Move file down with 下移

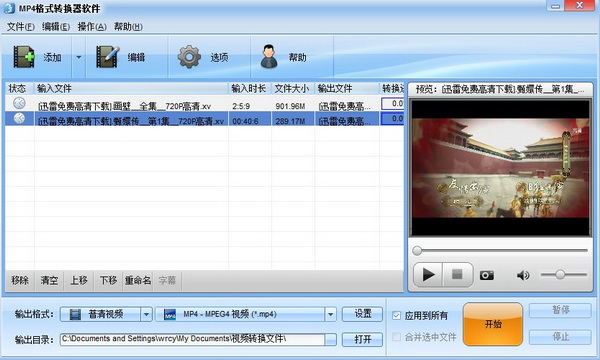(108, 280)
